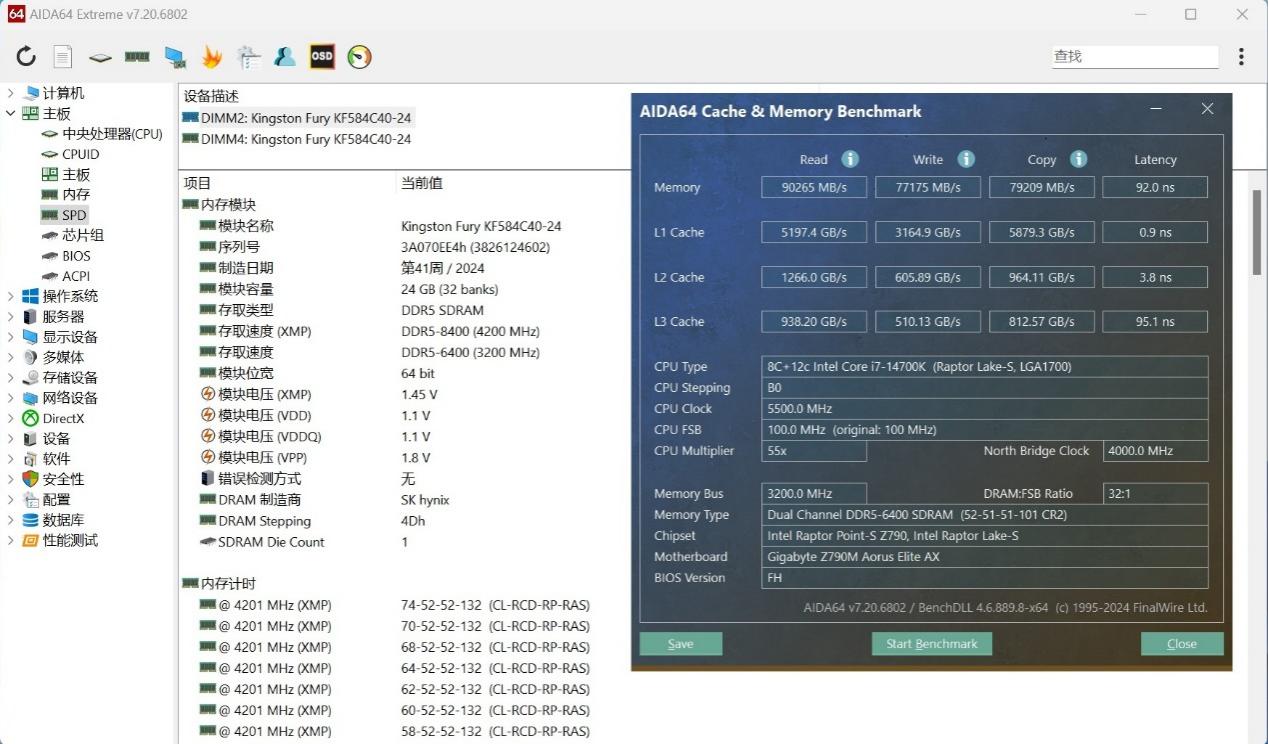Click the 内存计时 section header
Screen dimensions: 1268x744
(219, 583)
